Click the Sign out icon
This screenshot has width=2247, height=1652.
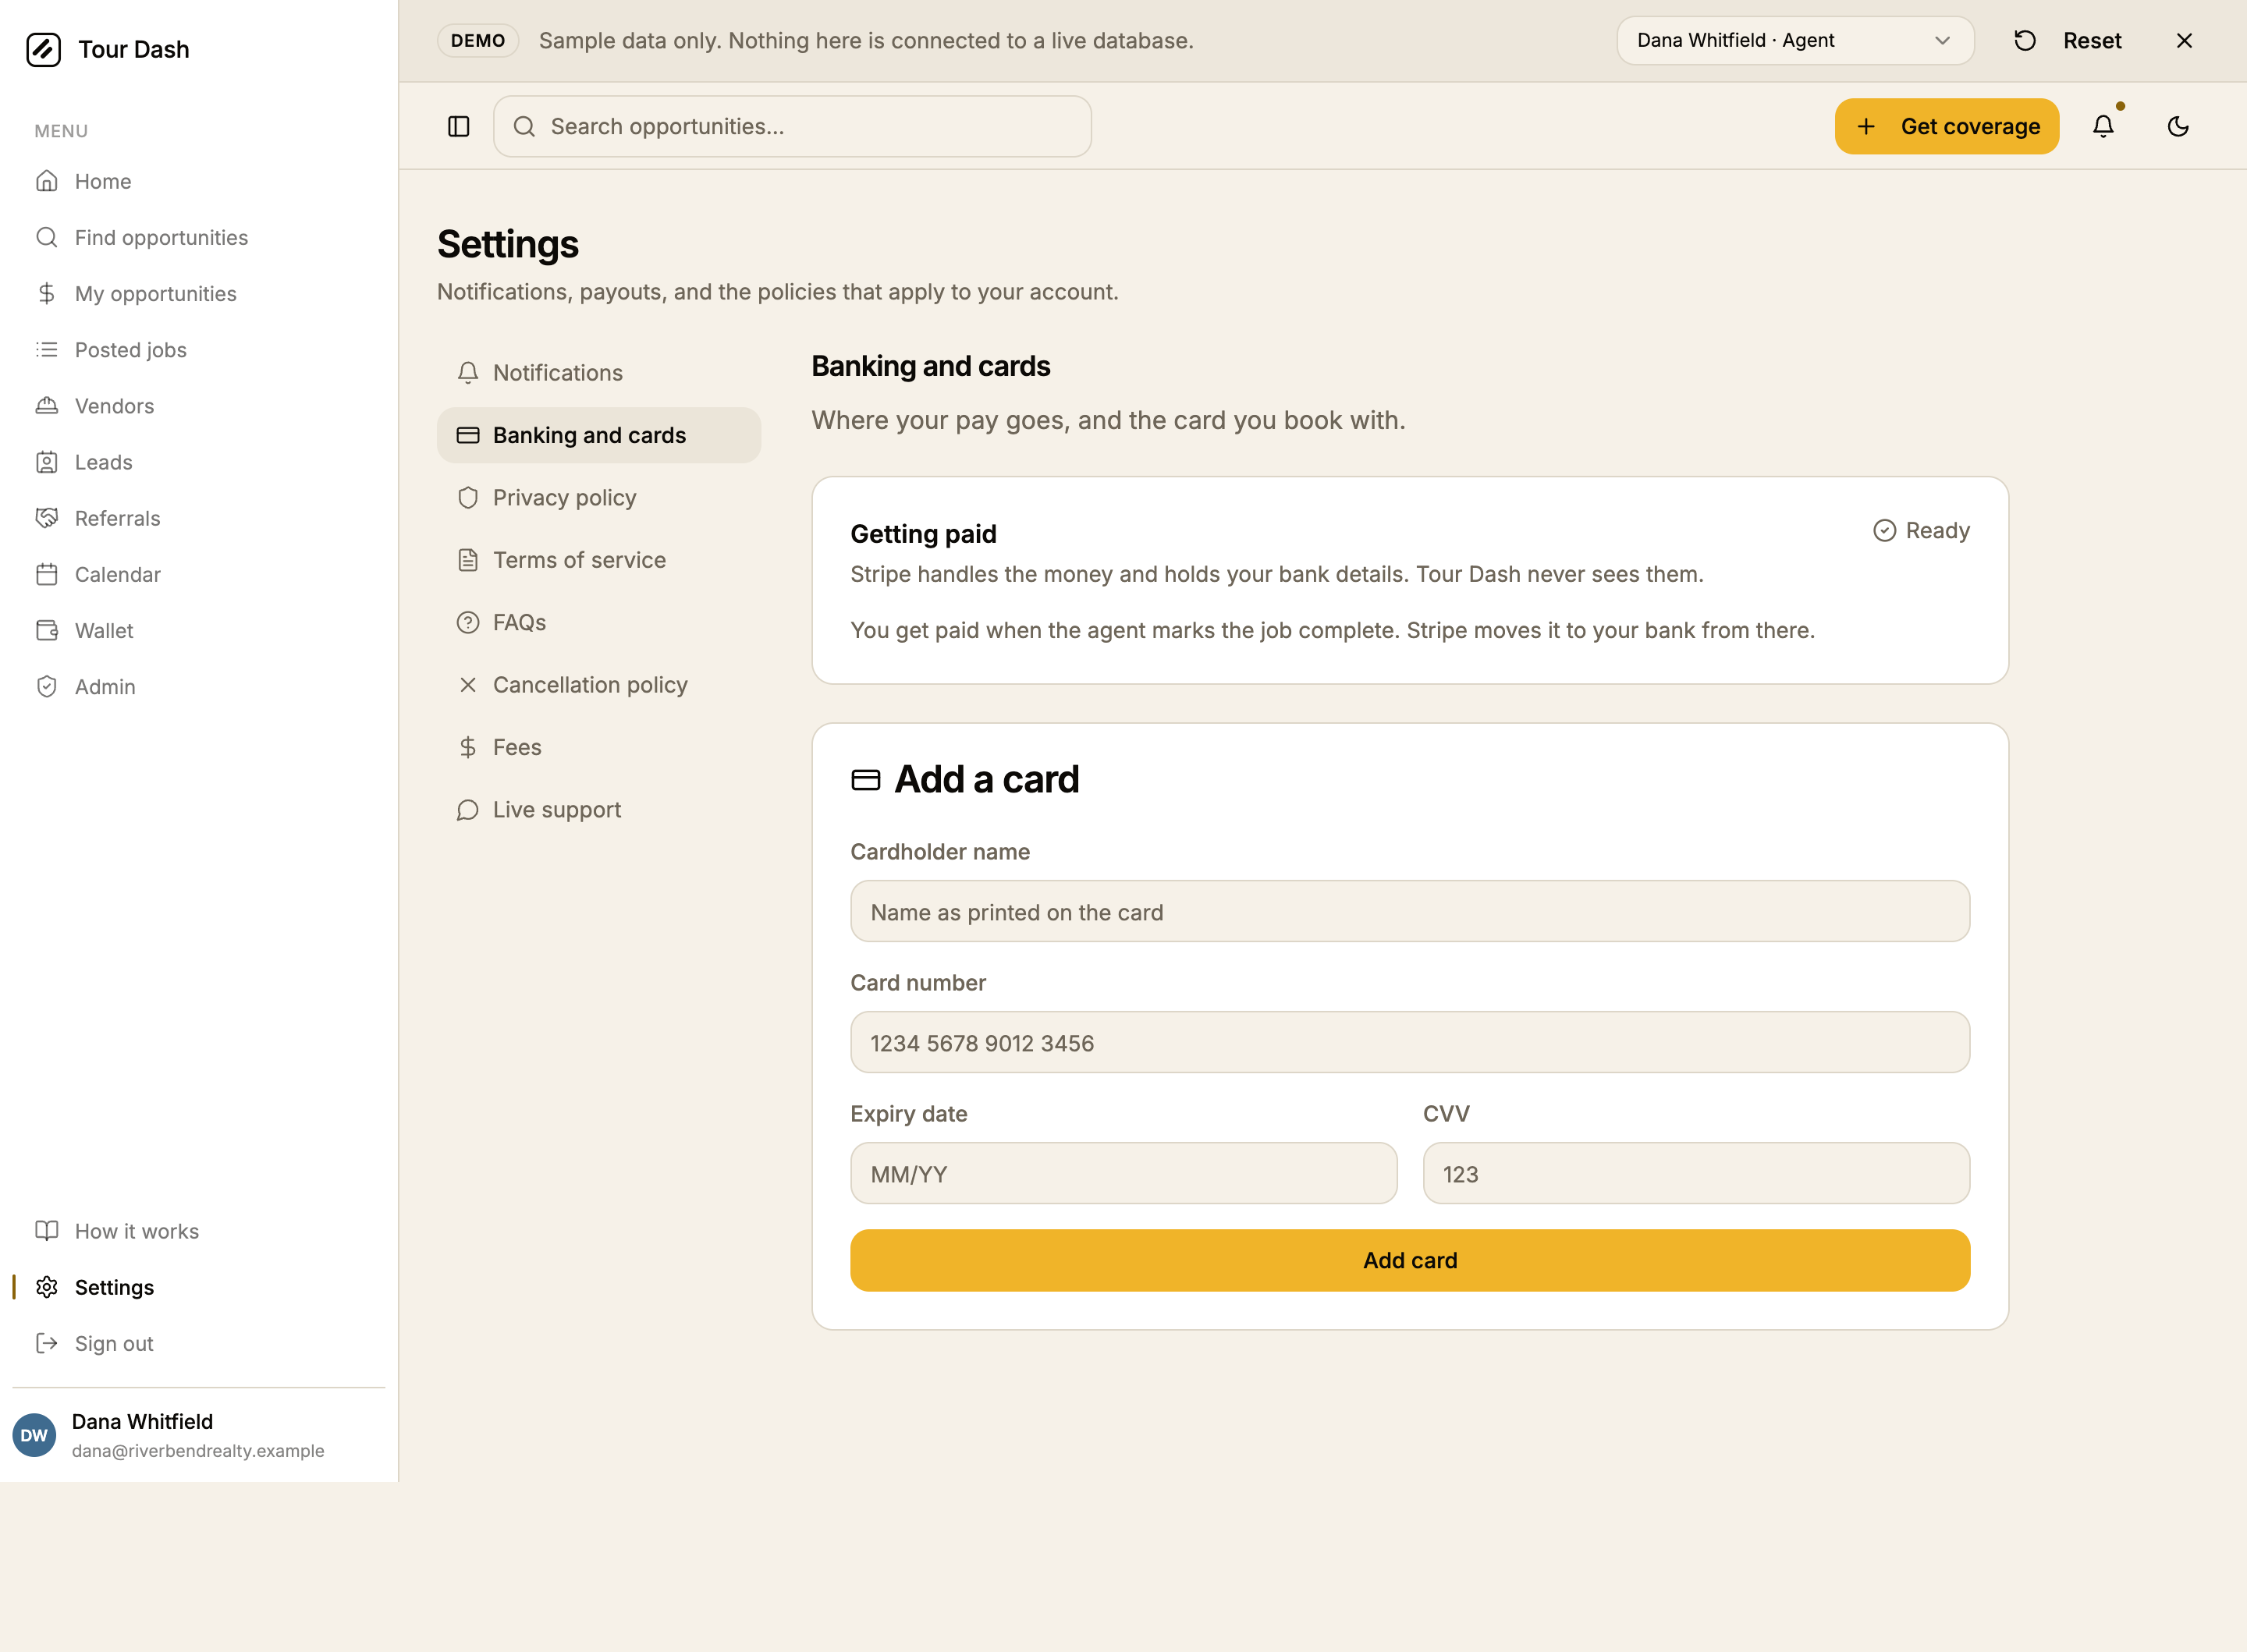coord(47,1343)
